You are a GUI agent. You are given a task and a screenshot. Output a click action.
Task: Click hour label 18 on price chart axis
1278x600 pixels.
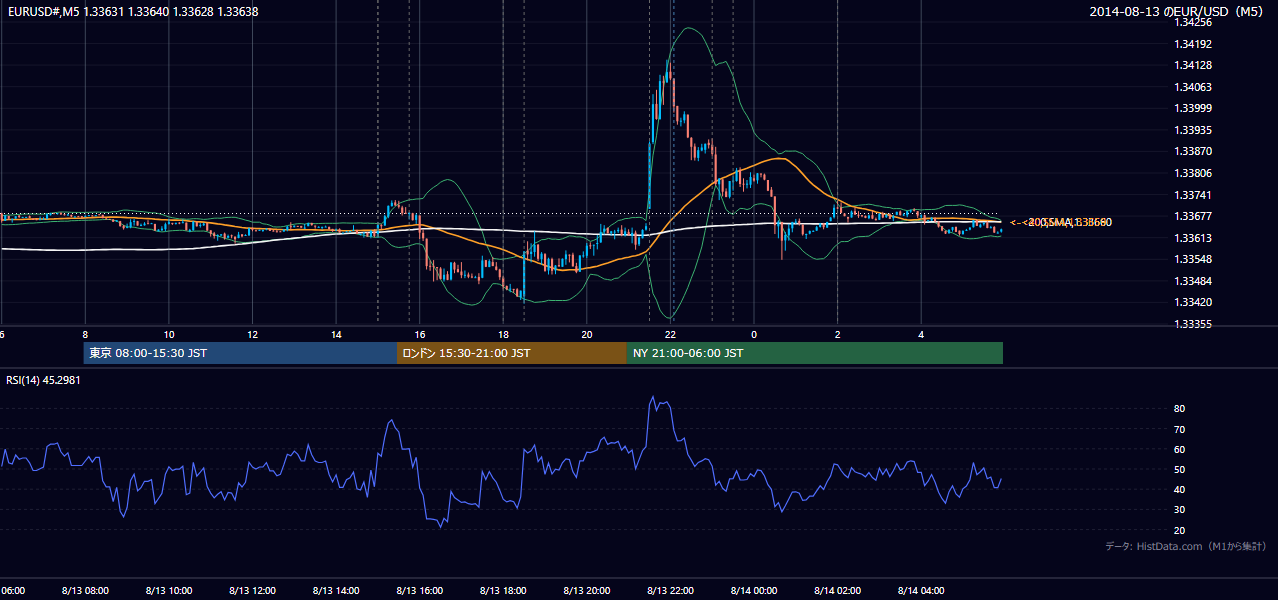pos(503,334)
